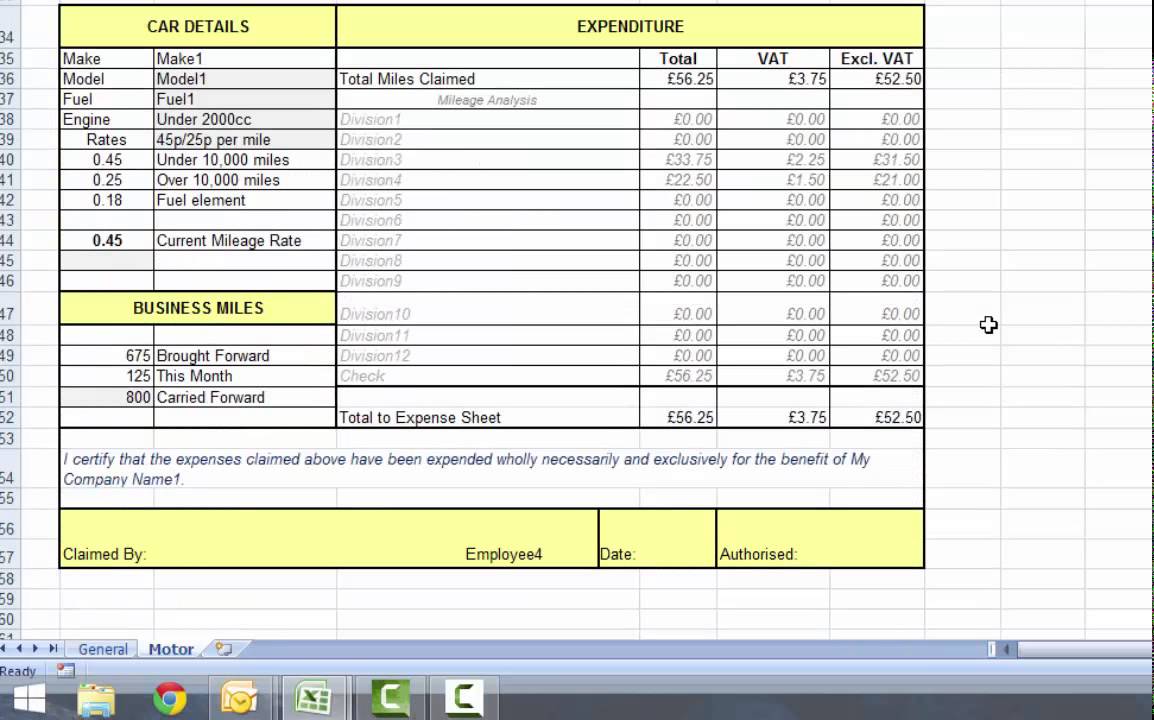This screenshot has width=1154, height=720.
Task: Switch to the General sheet tab
Action: [102, 649]
